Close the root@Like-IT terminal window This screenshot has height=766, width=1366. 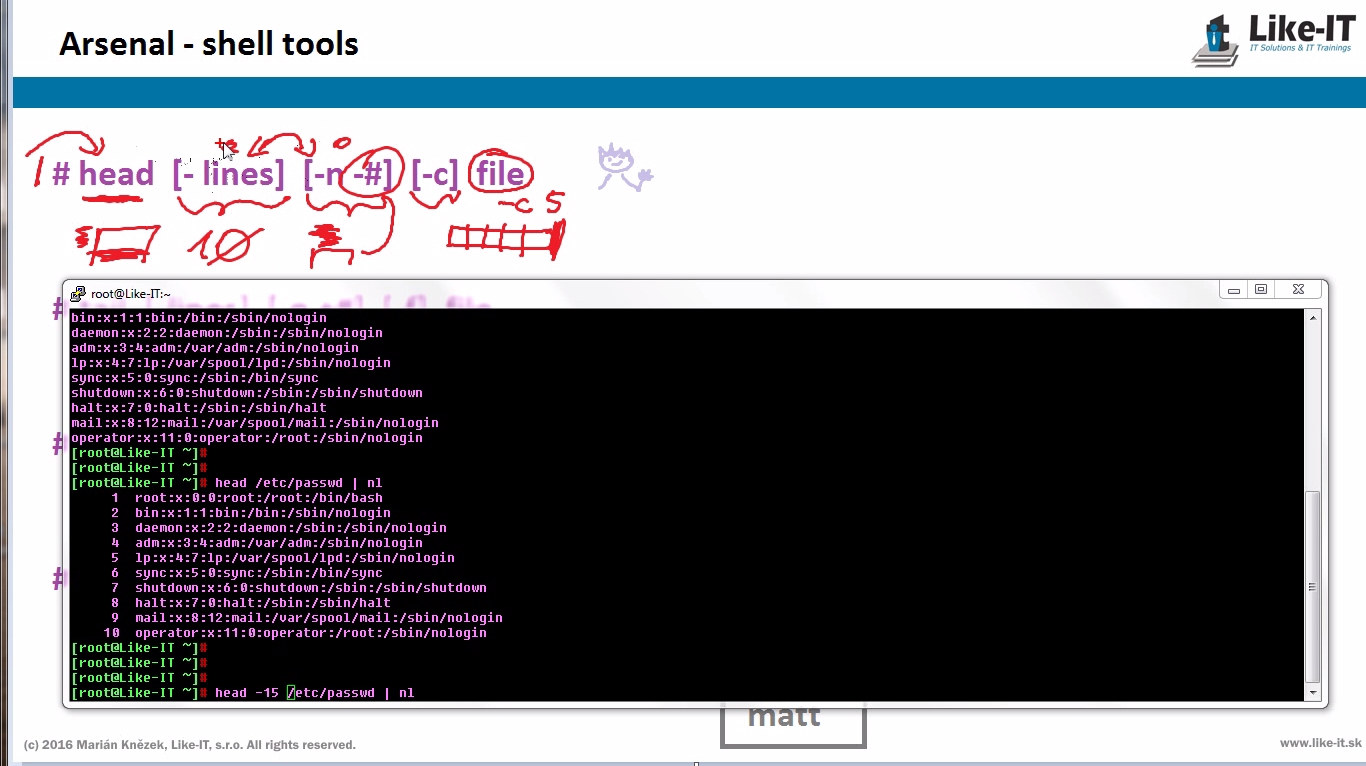(x=1297, y=290)
